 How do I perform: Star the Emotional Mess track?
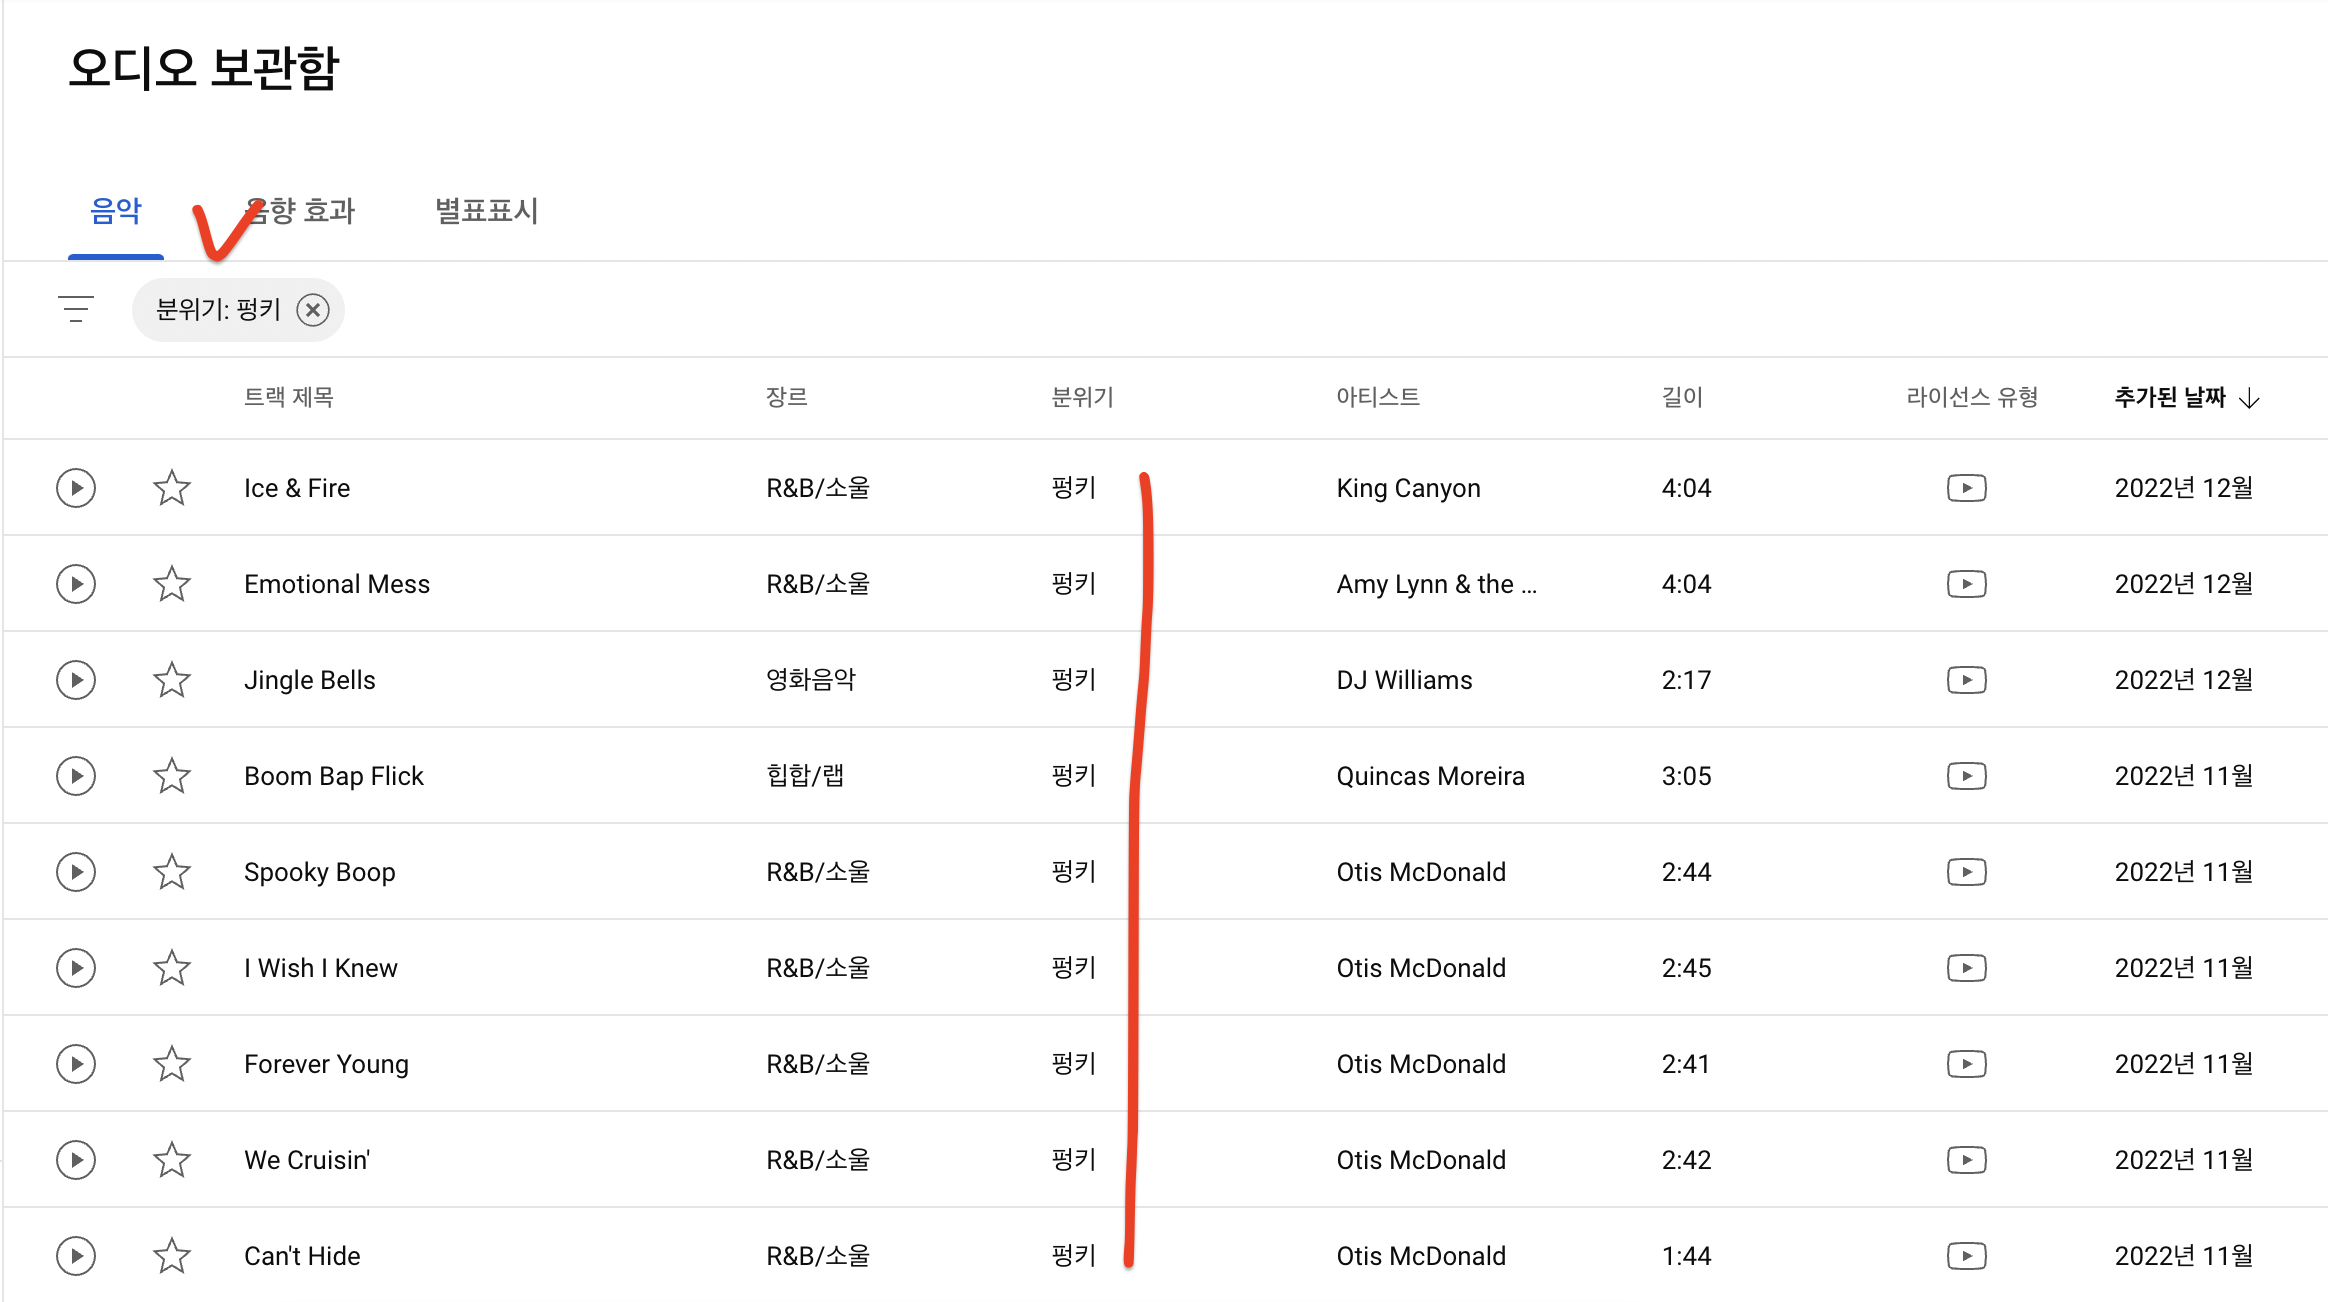172,584
